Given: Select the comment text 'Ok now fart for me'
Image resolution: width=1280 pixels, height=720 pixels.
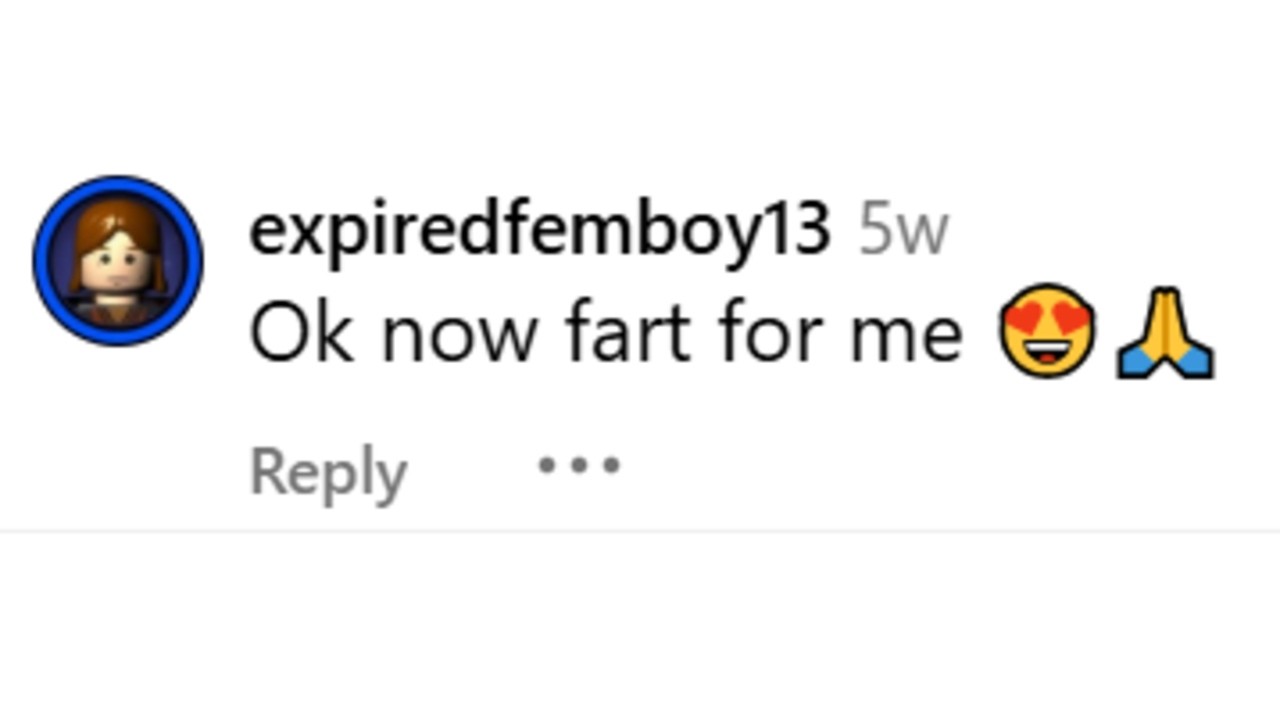Looking at the screenshot, I should [605, 333].
